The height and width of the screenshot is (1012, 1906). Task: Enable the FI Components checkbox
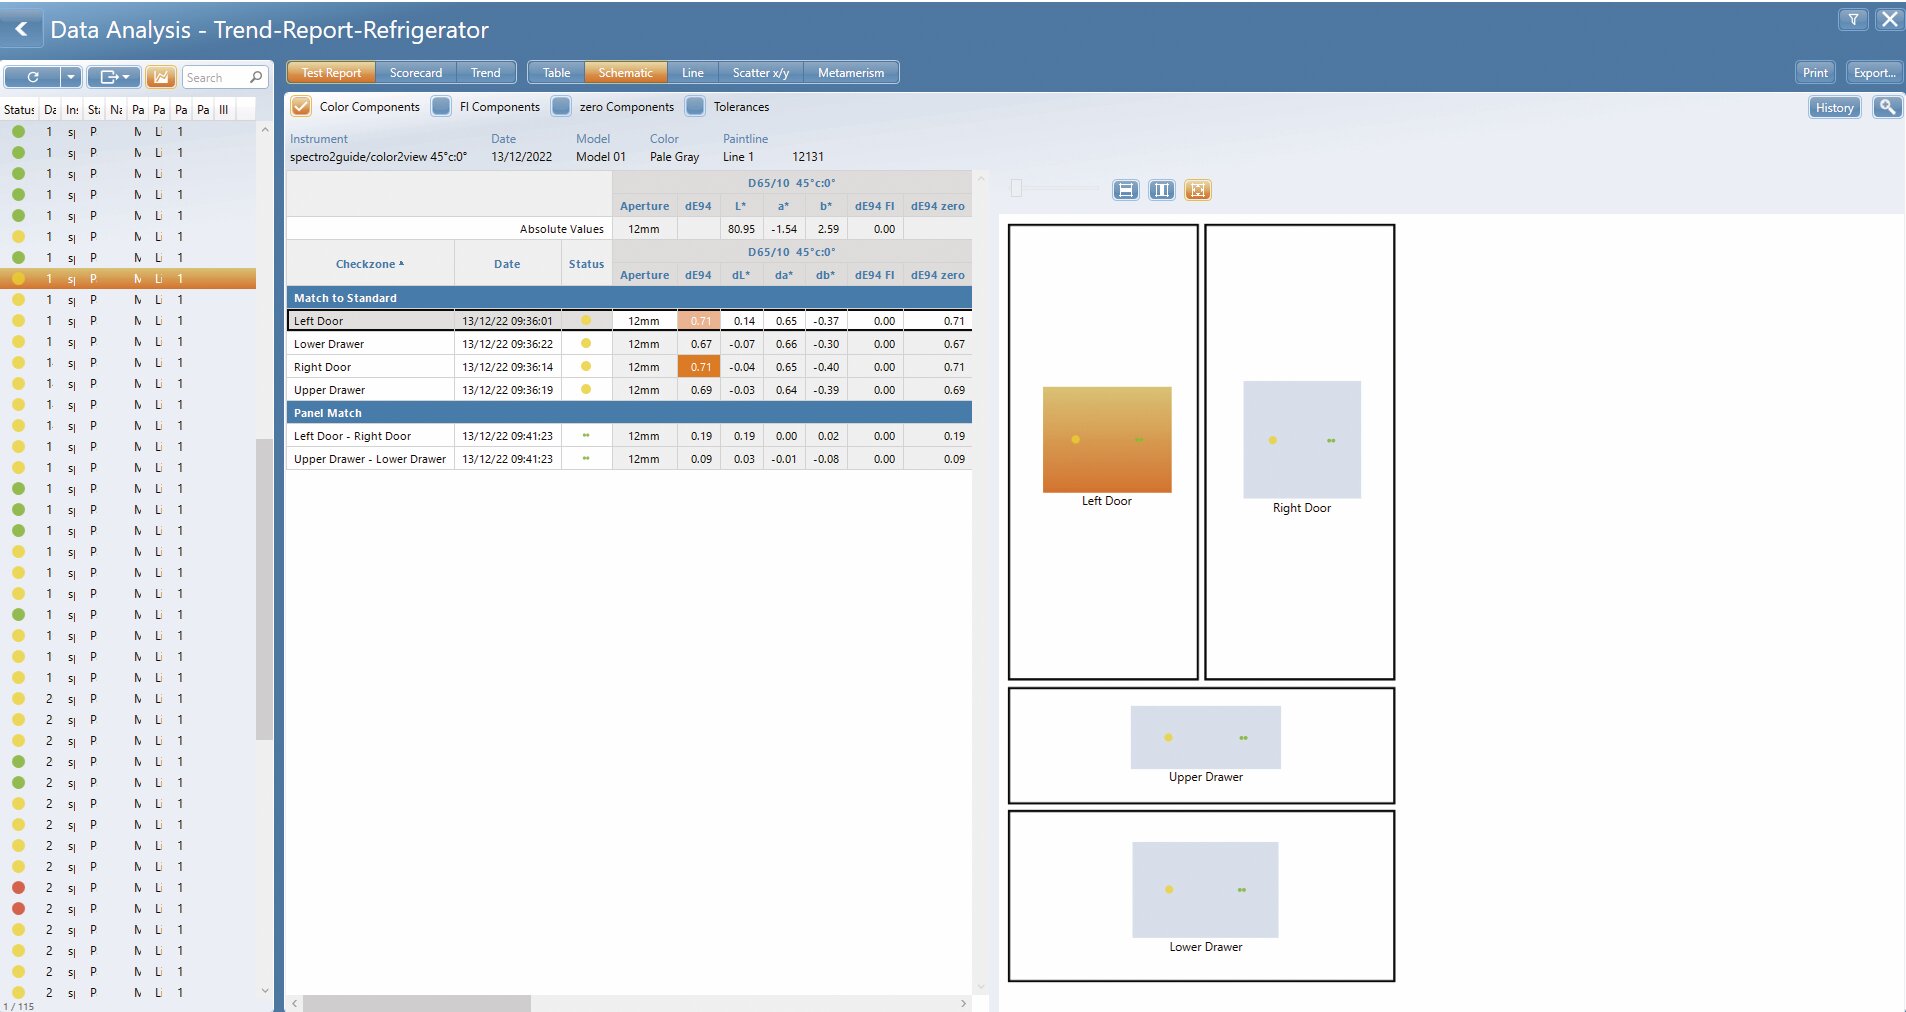(441, 106)
